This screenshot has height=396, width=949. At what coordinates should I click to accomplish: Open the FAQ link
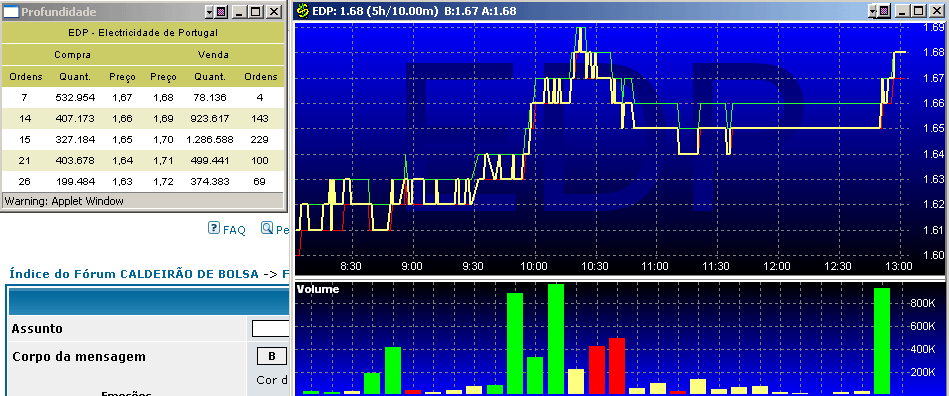pos(234,230)
